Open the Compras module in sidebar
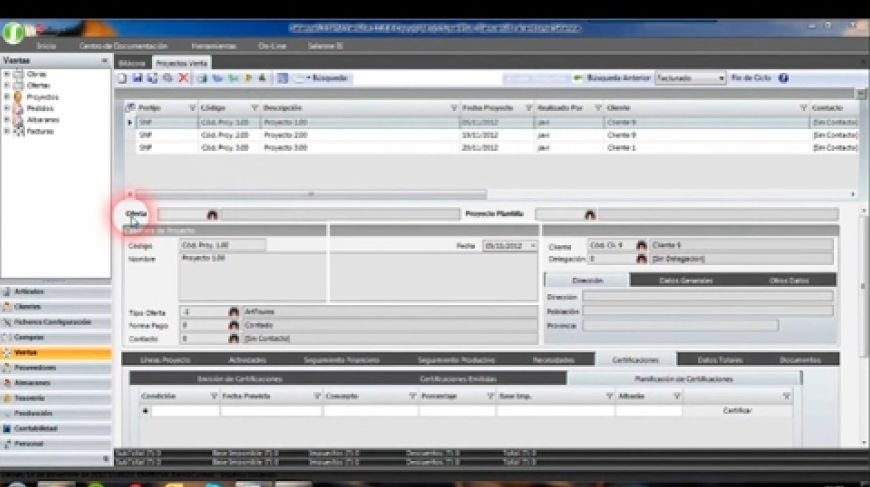Image resolution: width=870 pixels, height=487 pixels. point(55,337)
